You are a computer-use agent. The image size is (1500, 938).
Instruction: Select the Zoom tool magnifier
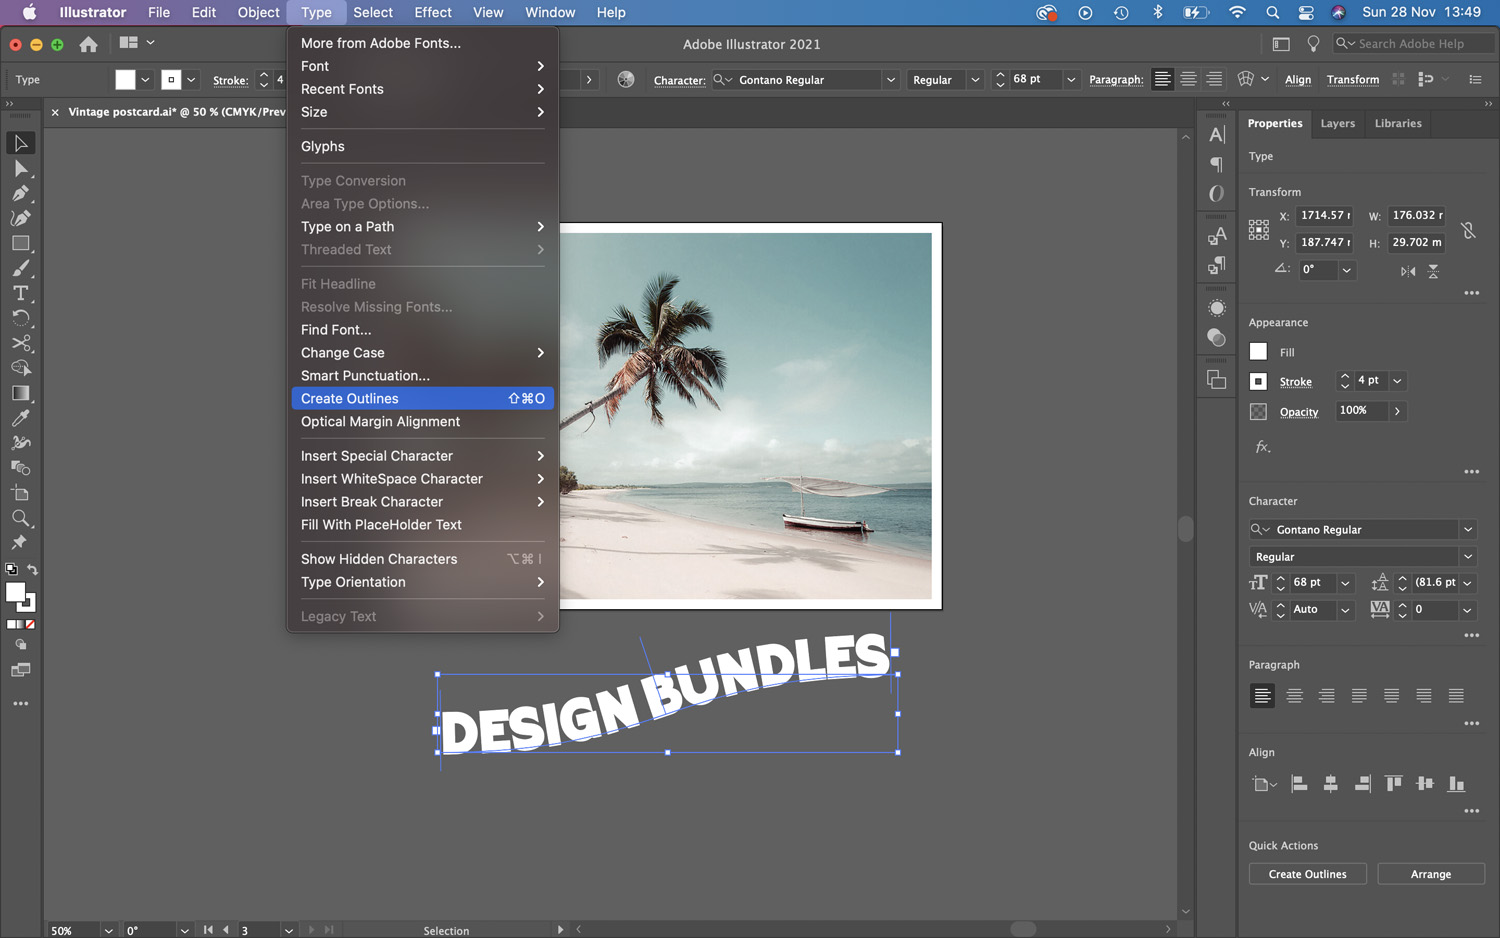(x=20, y=518)
